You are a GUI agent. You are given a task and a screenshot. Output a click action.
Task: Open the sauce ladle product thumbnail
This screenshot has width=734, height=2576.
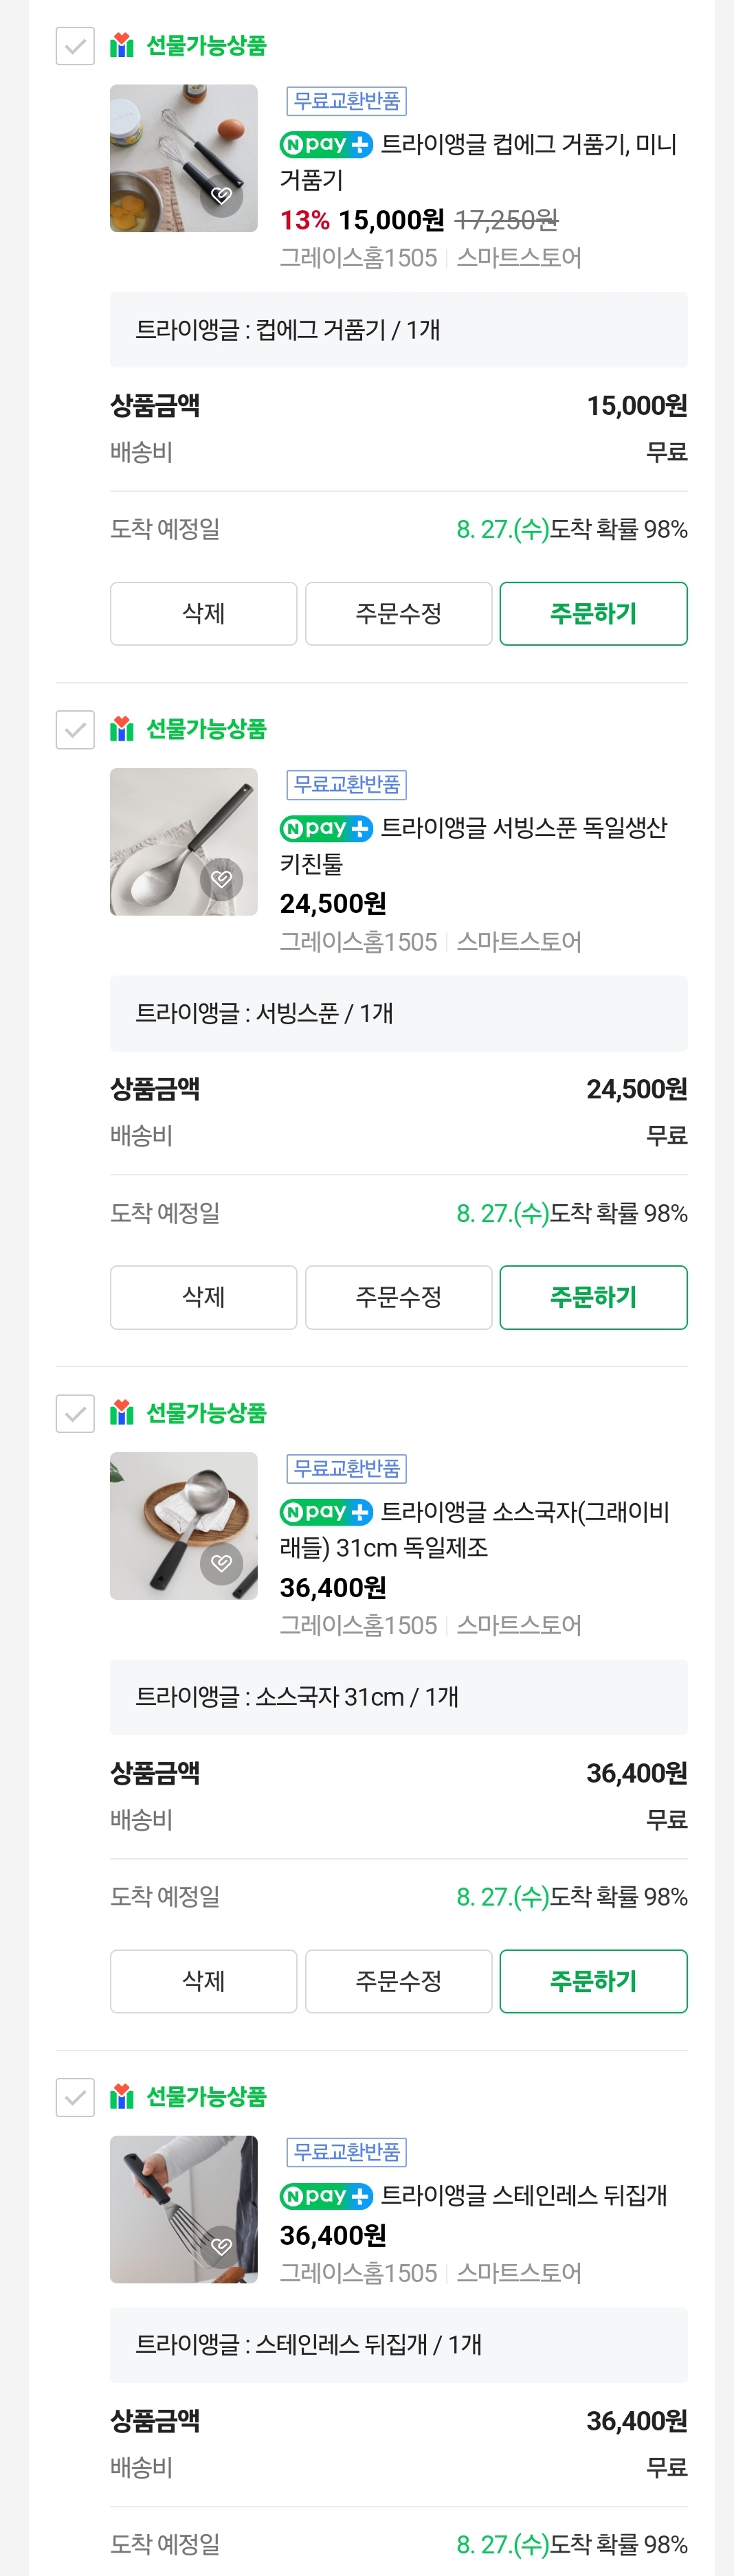coord(183,1525)
